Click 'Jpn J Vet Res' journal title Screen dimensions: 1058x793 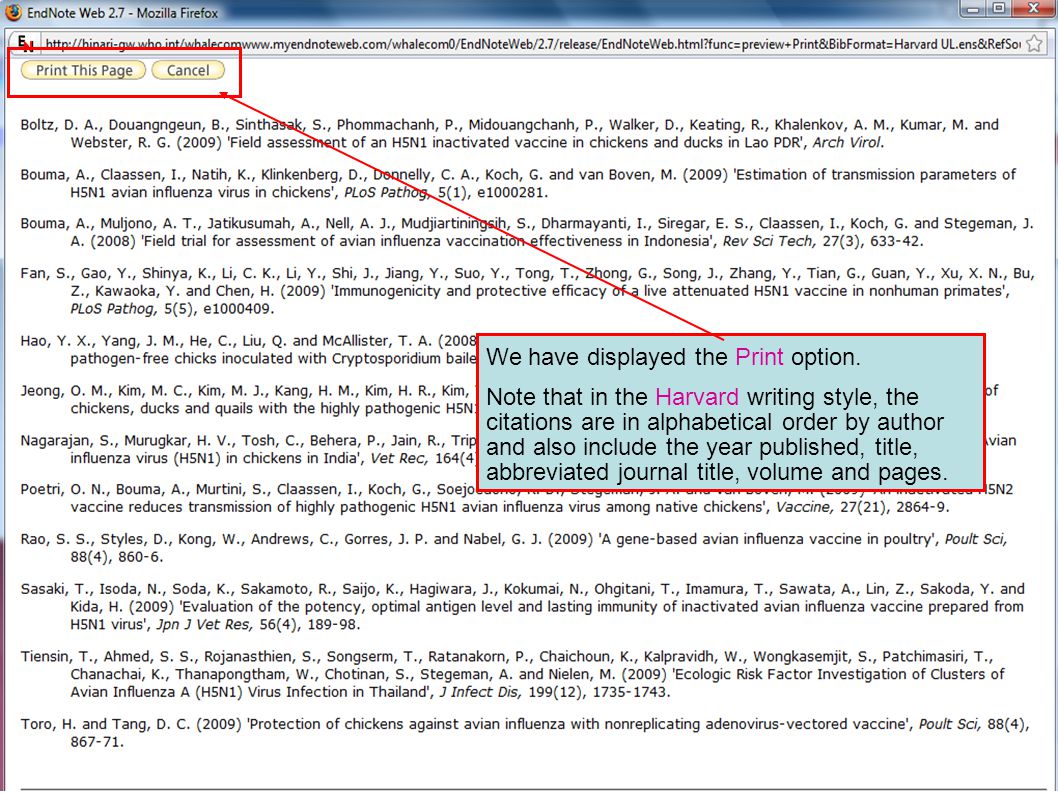coord(204,624)
